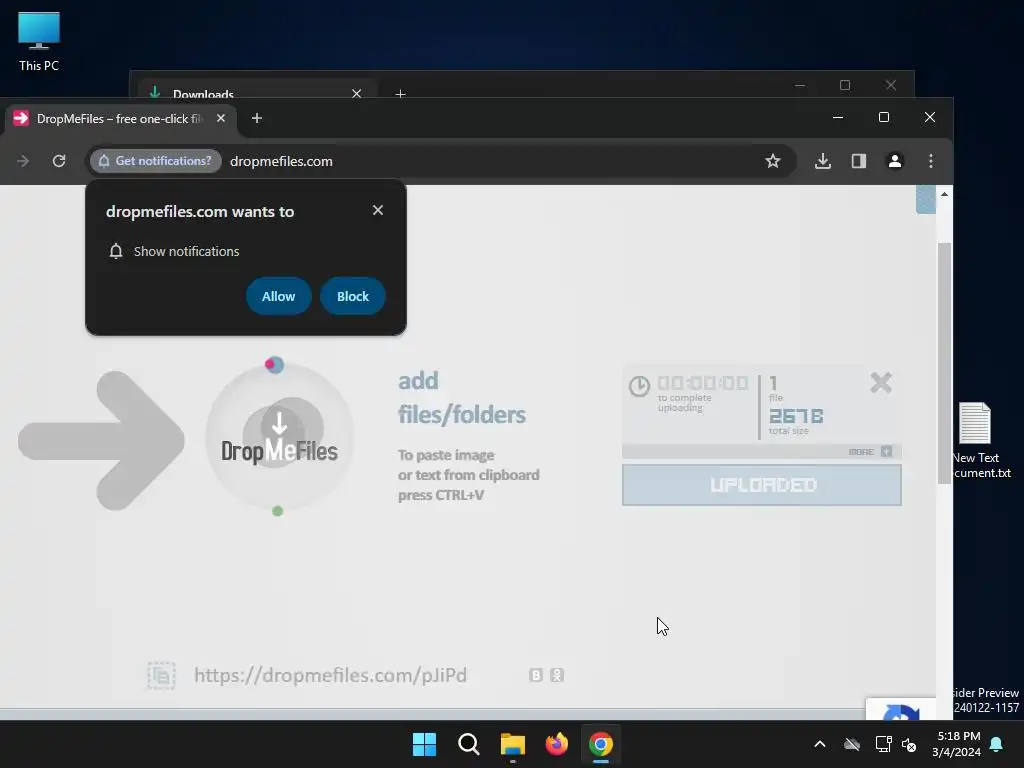Open the notifications bell in taskbar
Screen dimensions: 1024x768
point(997,744)
